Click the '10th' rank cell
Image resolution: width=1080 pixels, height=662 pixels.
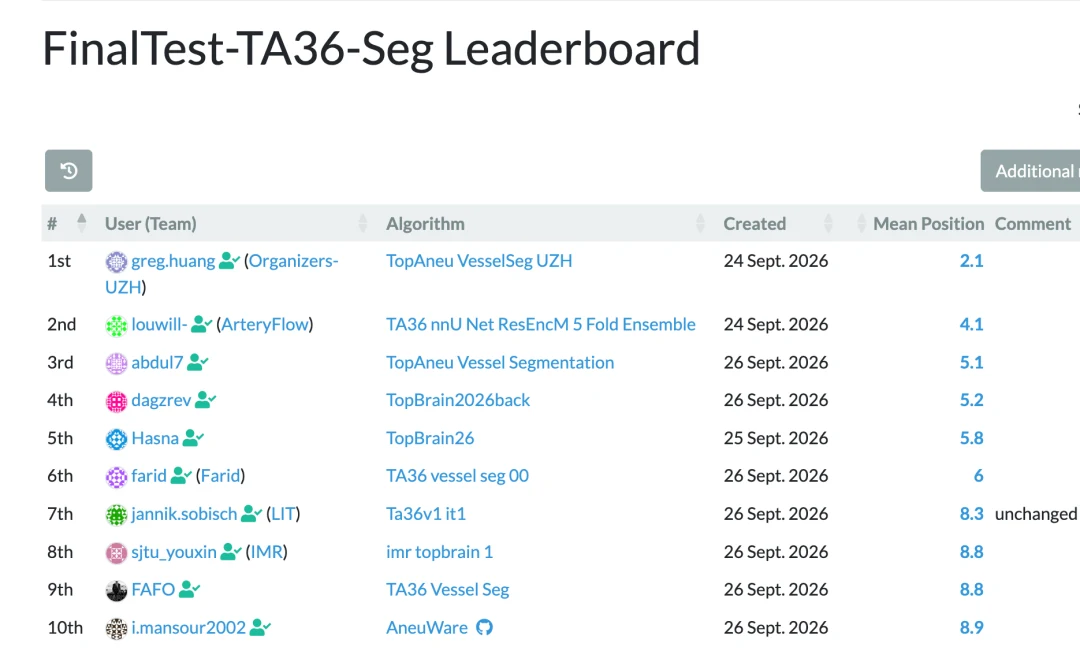(x=65, y=628)
